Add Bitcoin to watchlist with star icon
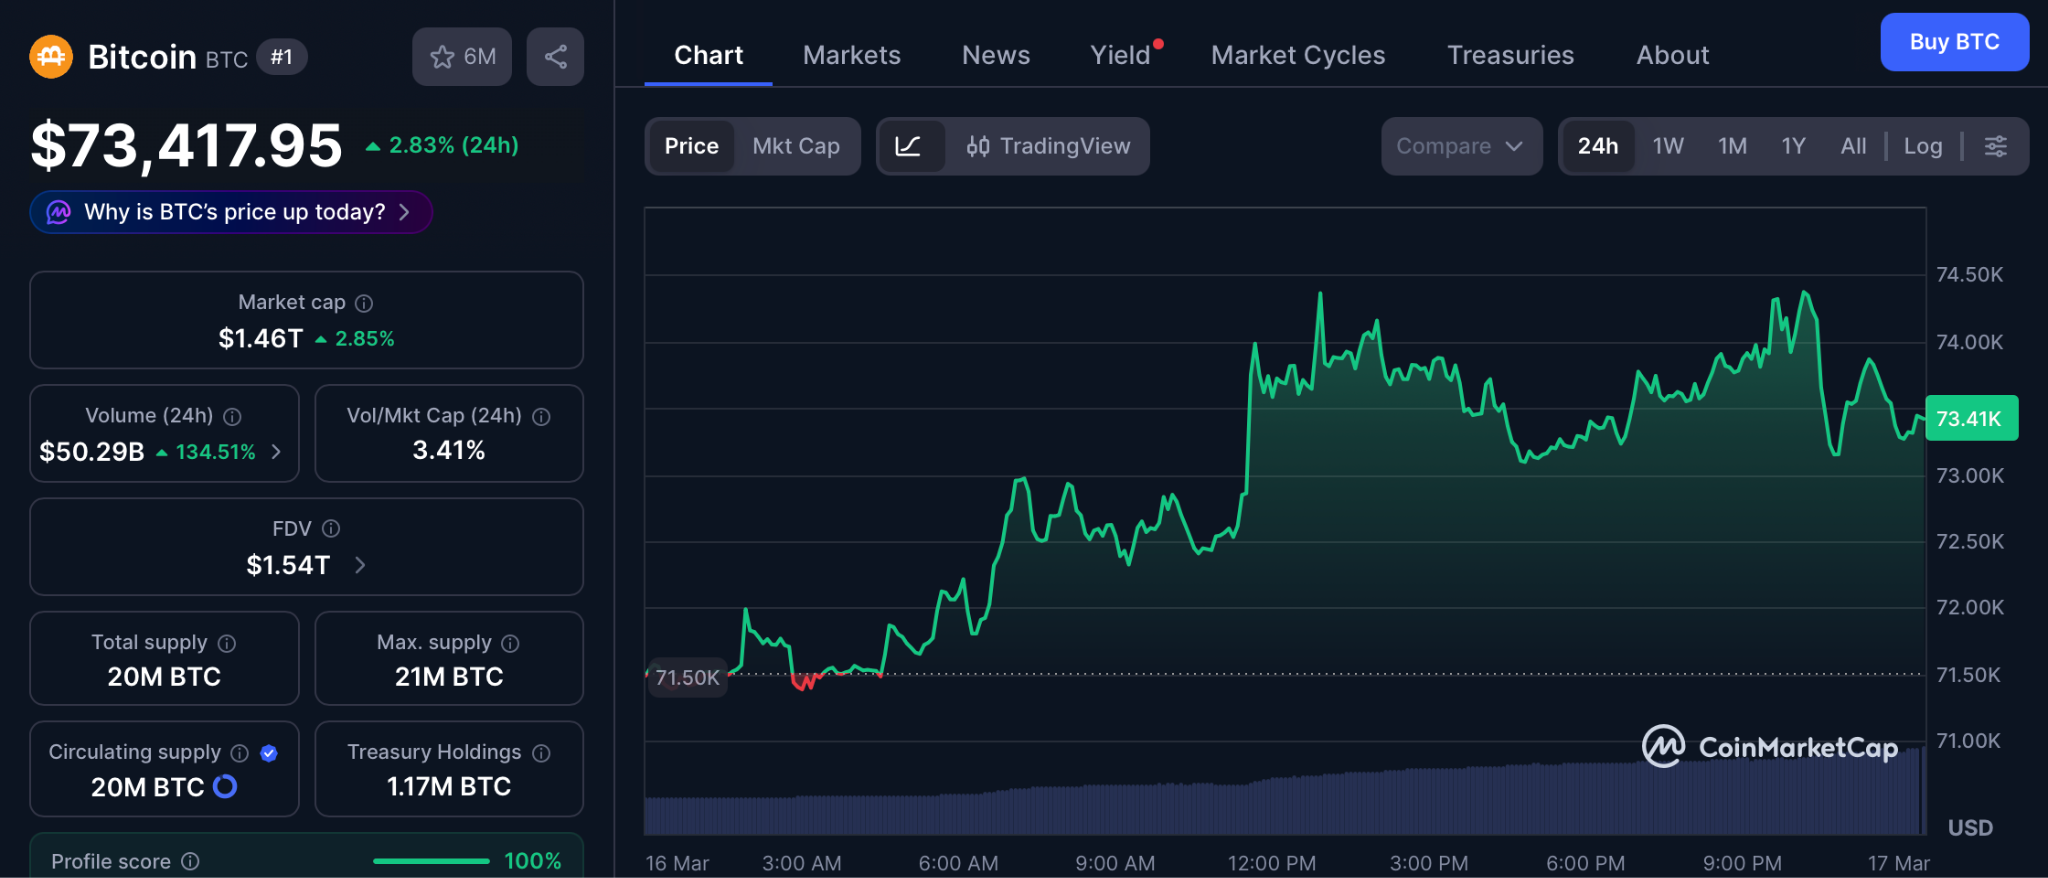2048x878 pixels. coord(462,57)
